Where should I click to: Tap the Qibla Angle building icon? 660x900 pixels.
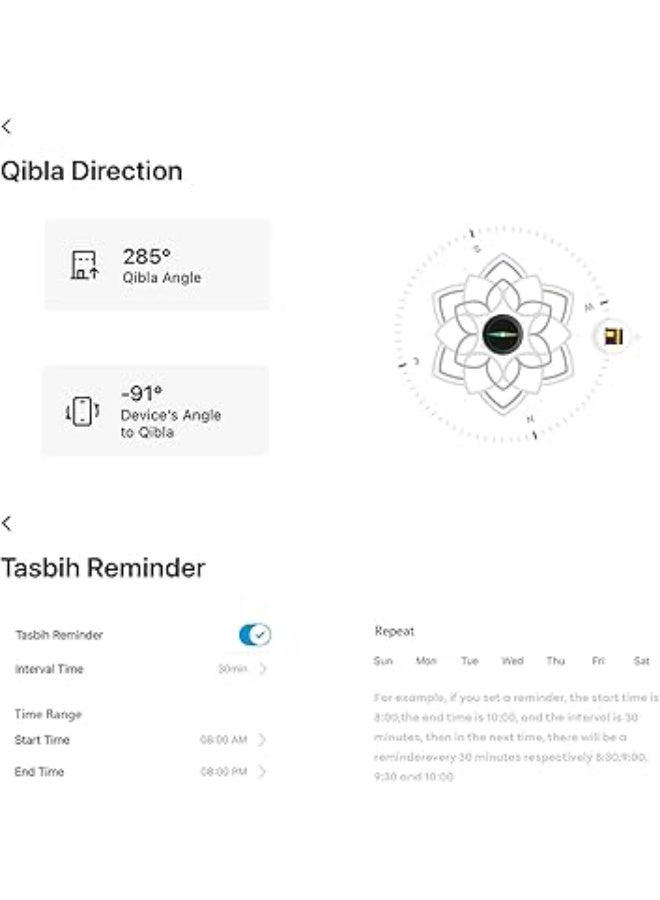pyautogui.click(x=85, y=265)
